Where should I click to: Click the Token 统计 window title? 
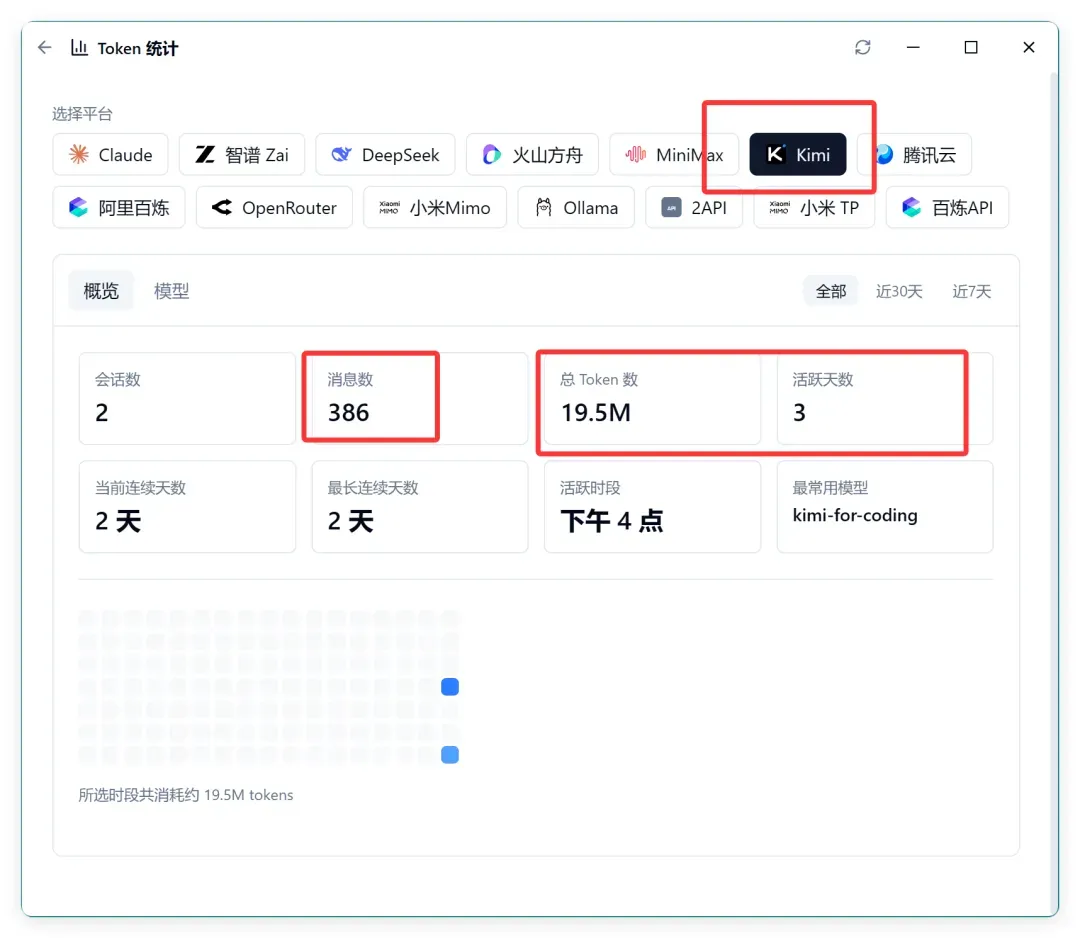(138, 48)
